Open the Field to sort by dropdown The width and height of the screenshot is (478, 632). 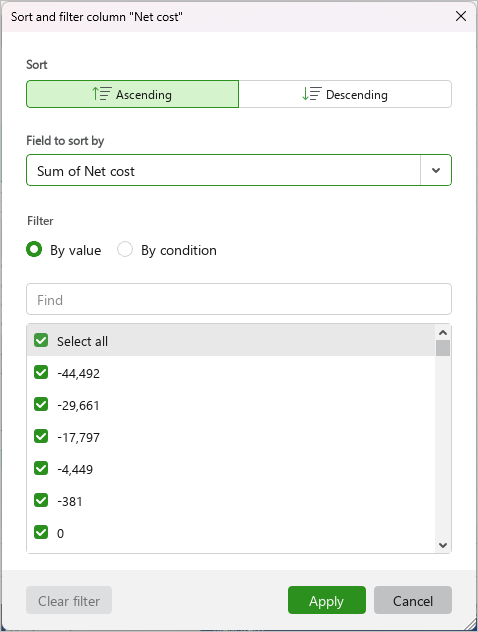(239, 170)
